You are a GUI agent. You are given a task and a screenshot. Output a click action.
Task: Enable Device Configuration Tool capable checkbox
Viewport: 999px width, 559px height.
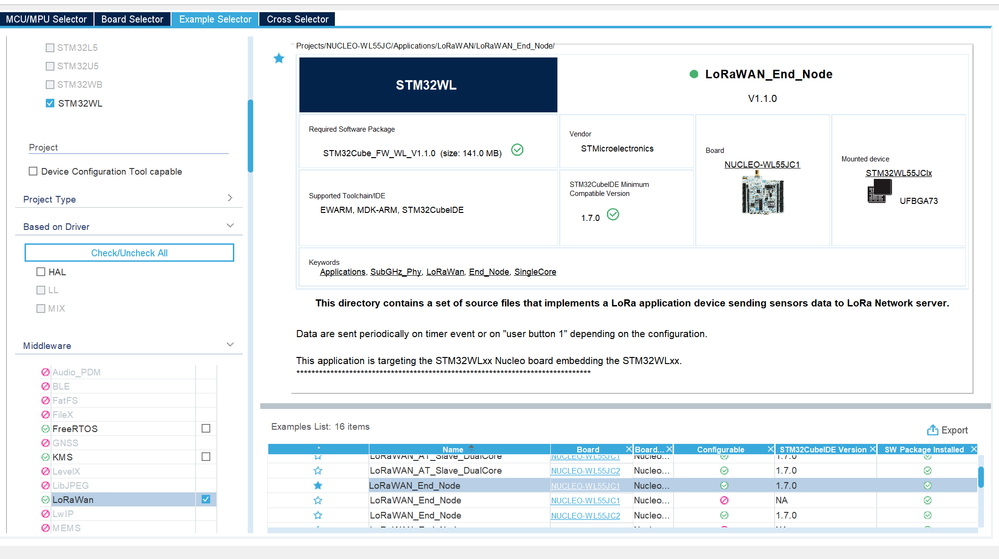click(33, 171)
